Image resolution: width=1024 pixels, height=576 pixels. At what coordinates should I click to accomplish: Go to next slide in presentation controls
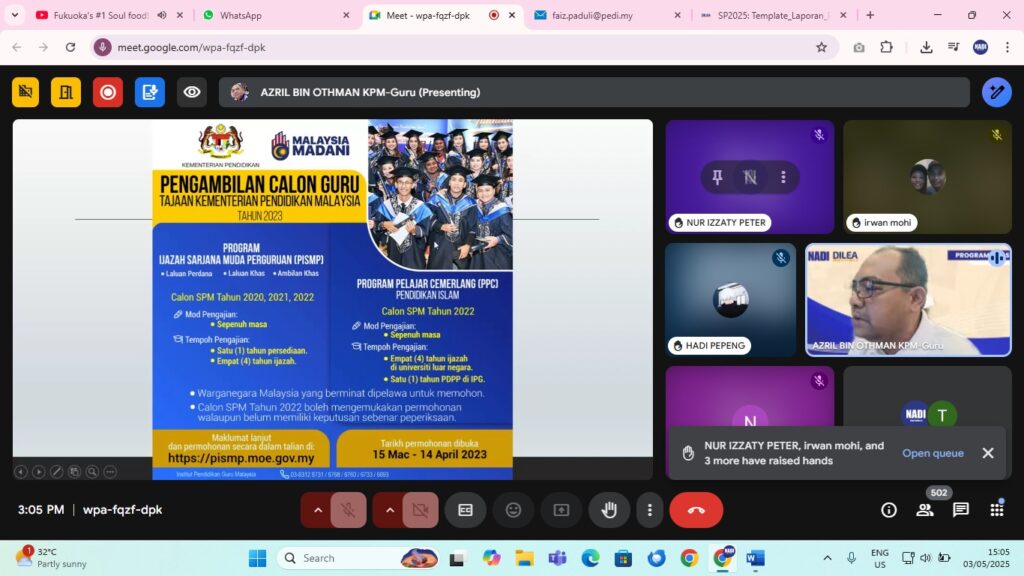coord(39,472)
